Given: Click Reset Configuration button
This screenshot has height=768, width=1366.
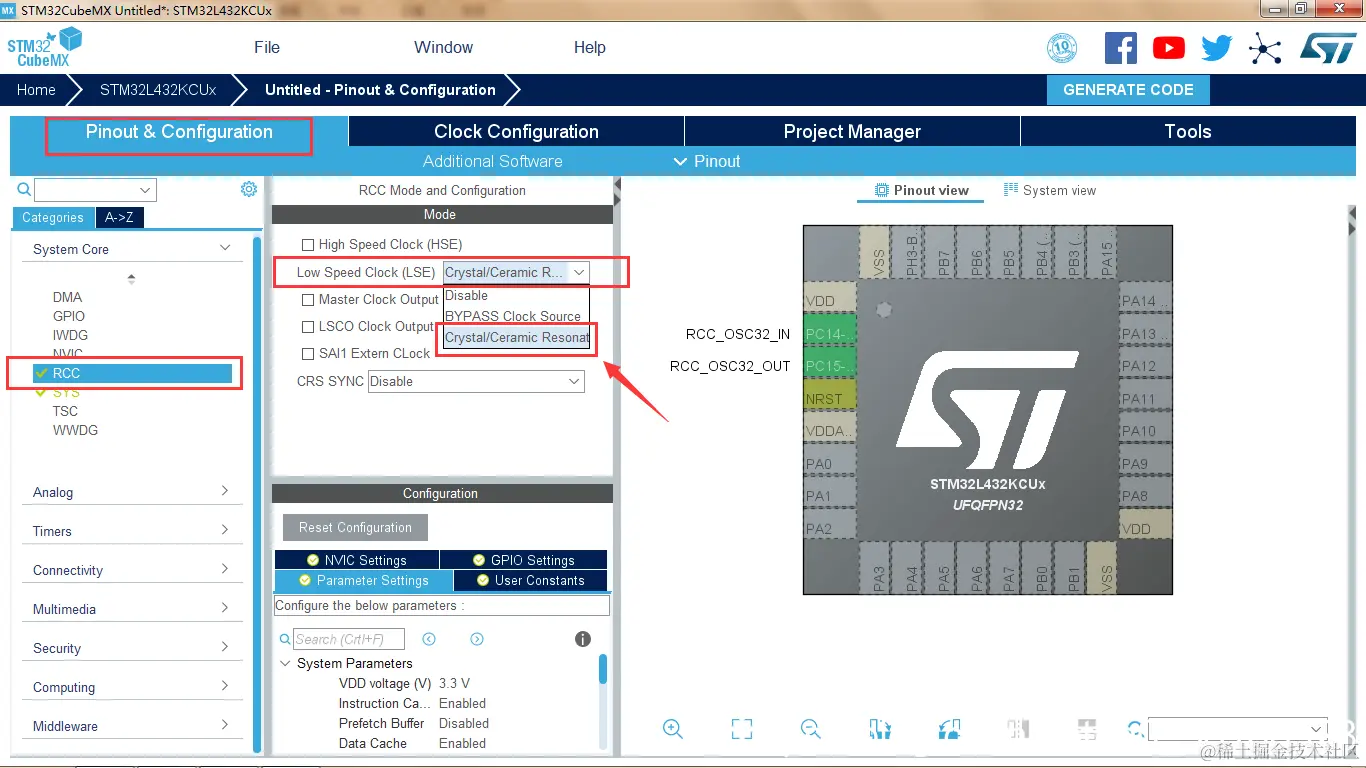Looking at the screenshot, I should (355, 527).
